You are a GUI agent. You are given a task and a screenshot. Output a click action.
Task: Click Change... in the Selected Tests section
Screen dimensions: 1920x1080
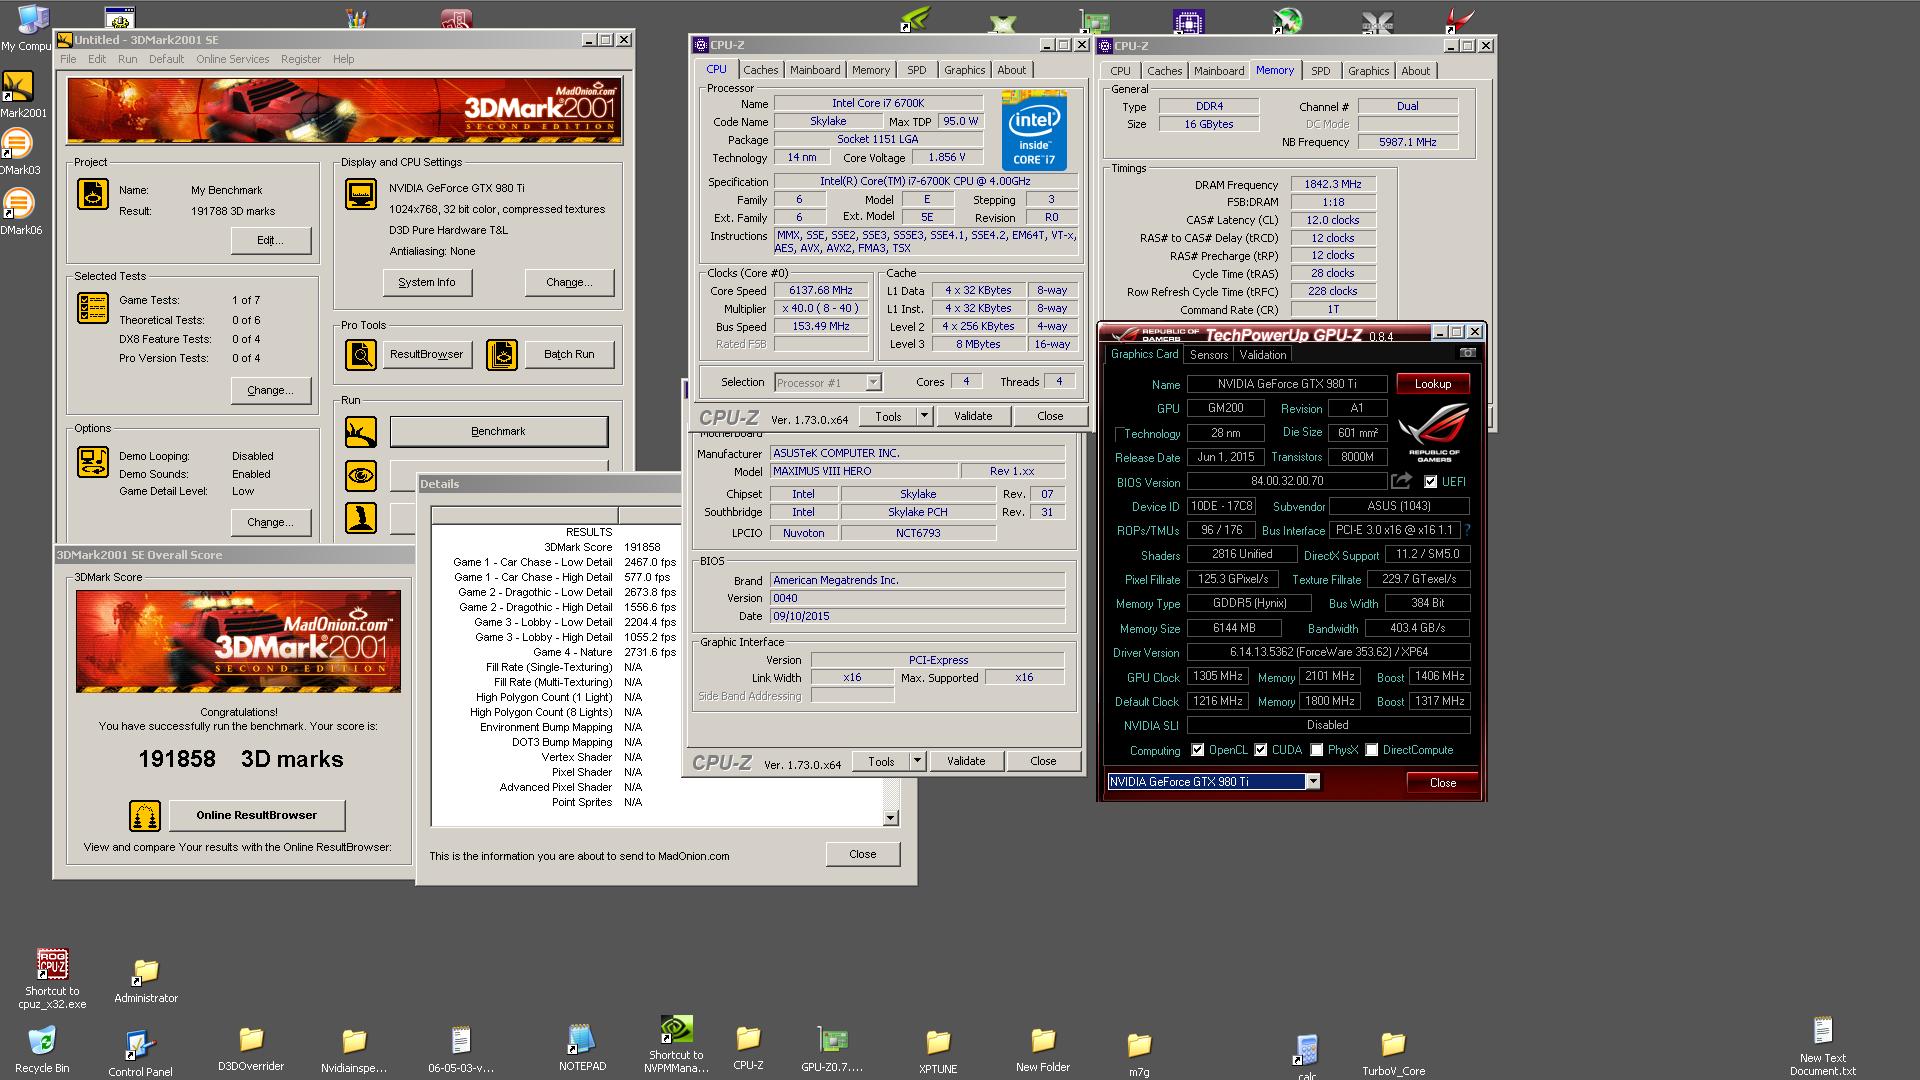click(x=270, y=390)
